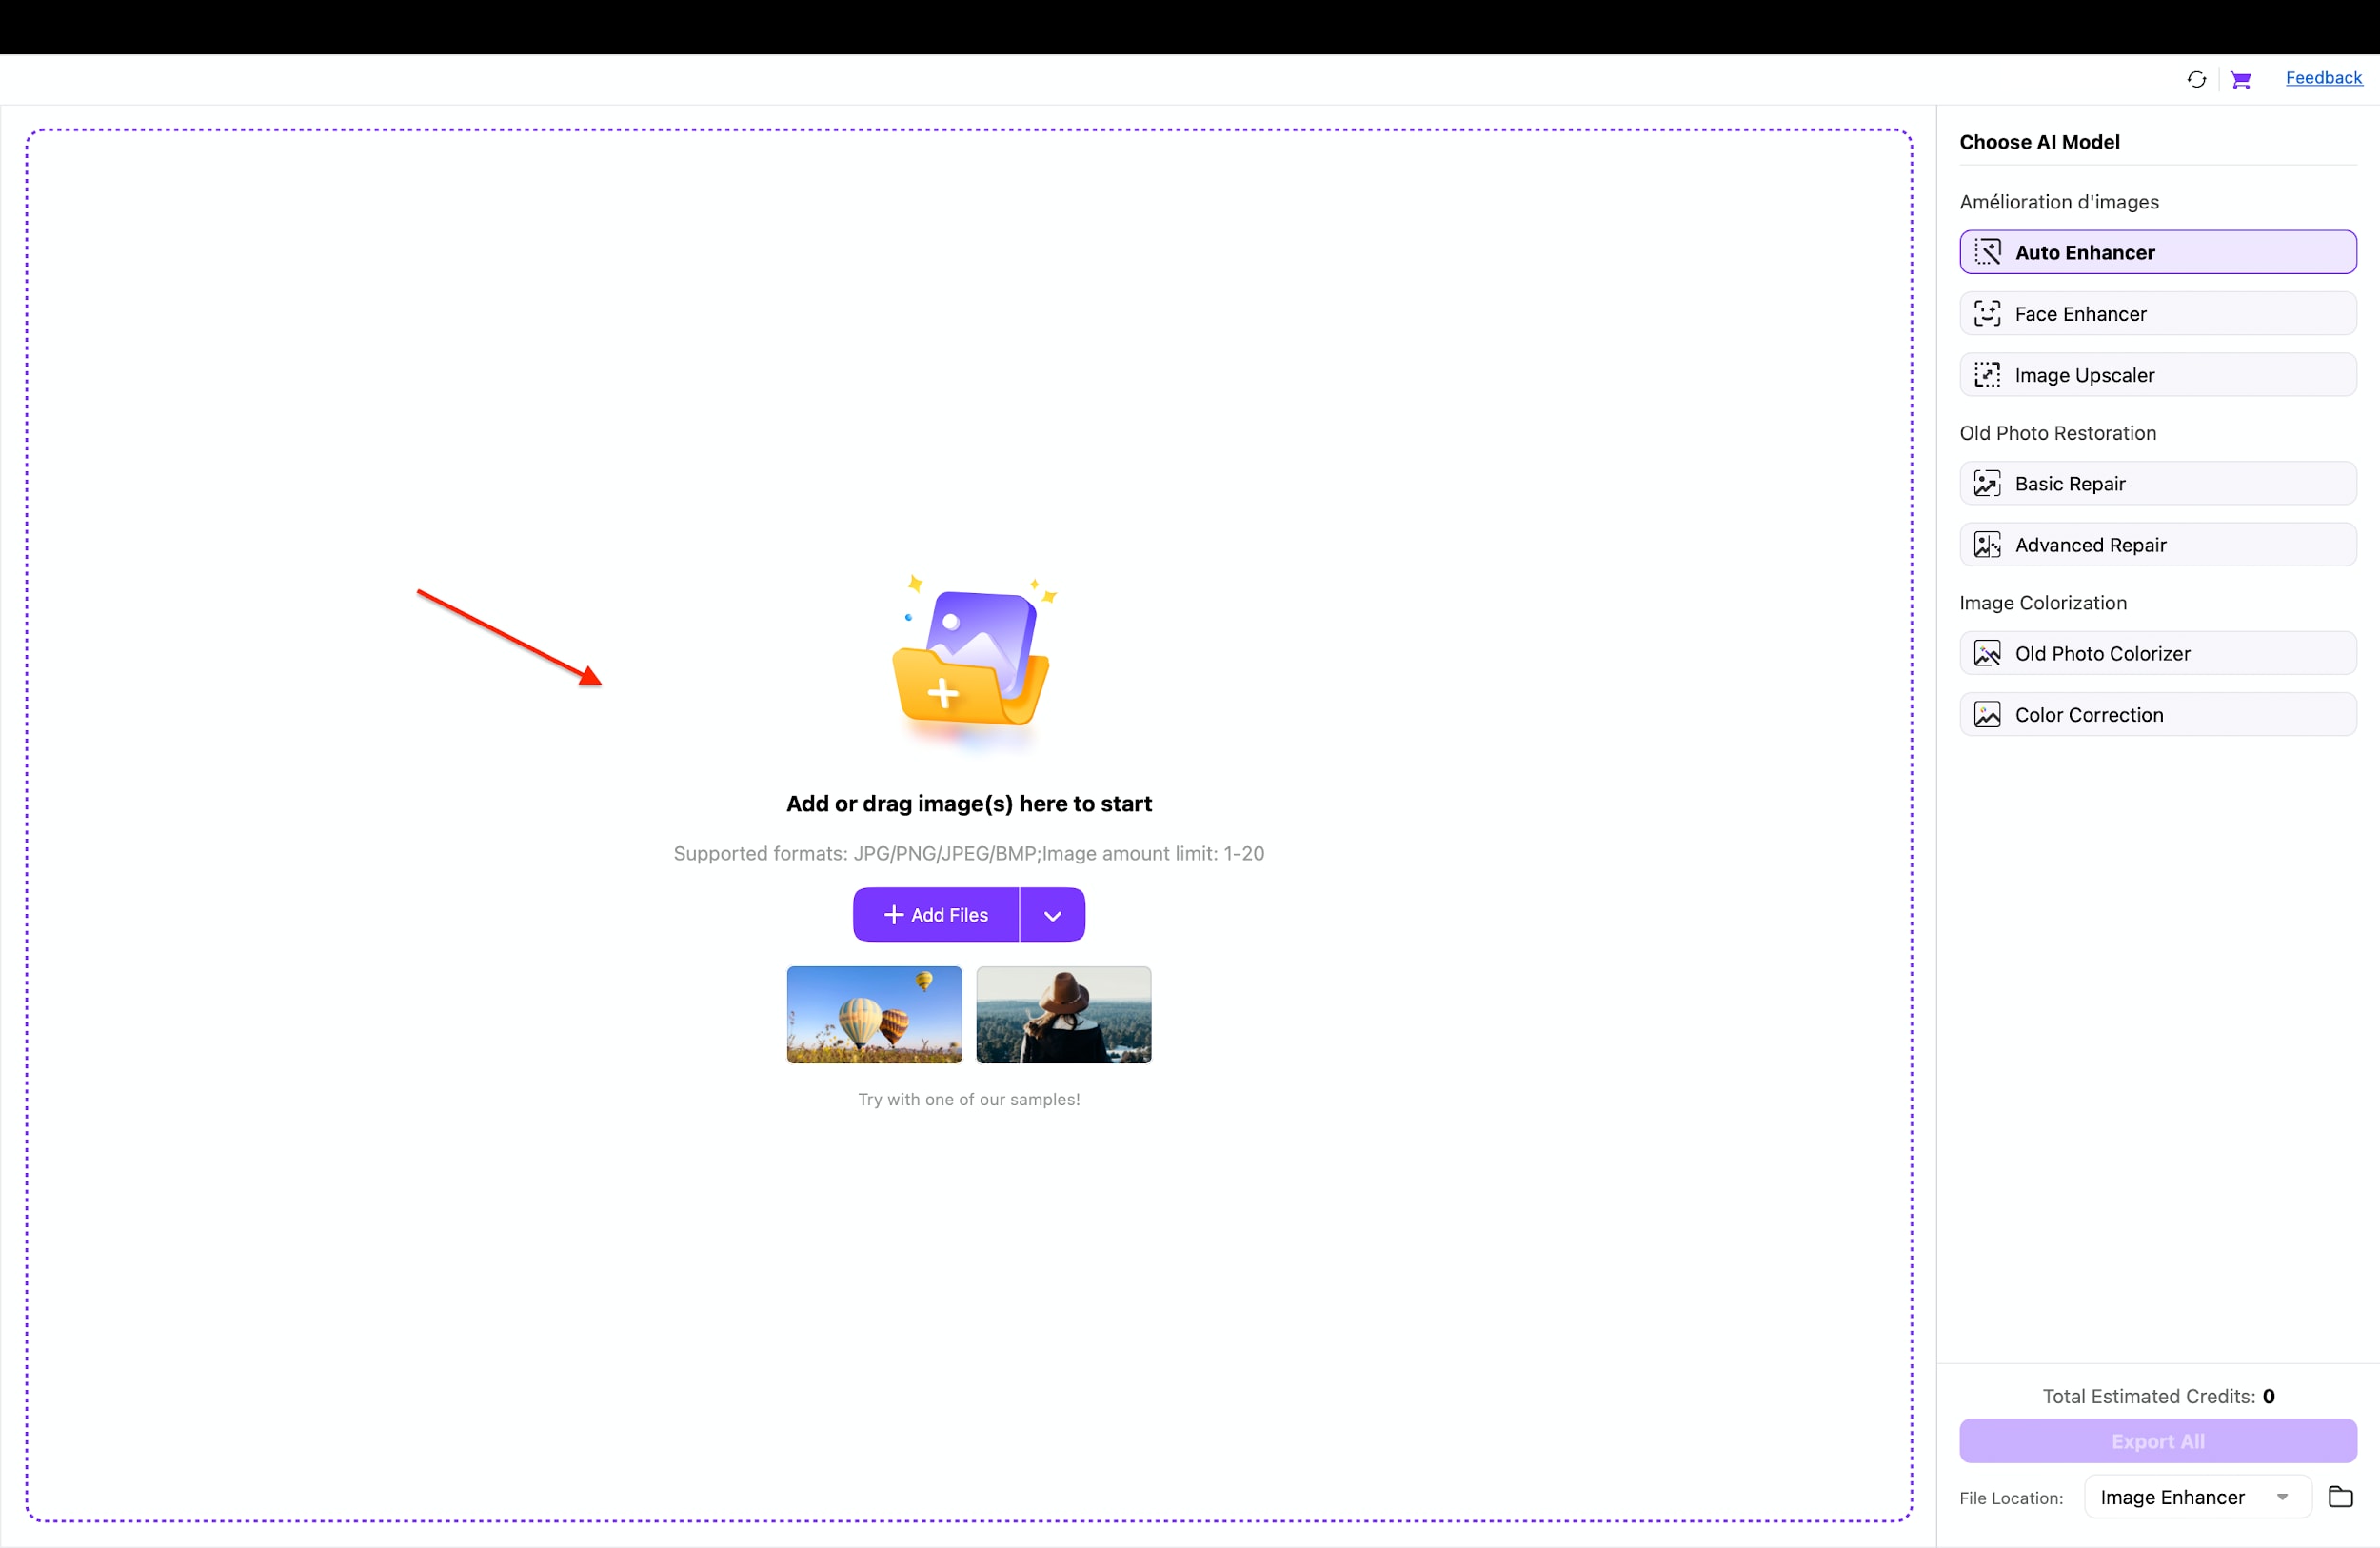The image size is (2380, 1548).
Task: Click the Try with one of our samples text
Action: coord(968,1099)
